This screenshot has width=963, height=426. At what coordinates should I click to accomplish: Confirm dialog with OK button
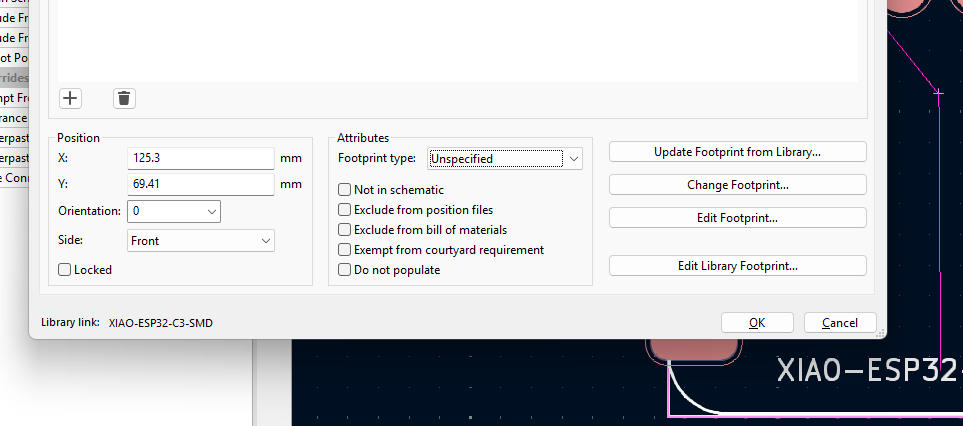757,323
